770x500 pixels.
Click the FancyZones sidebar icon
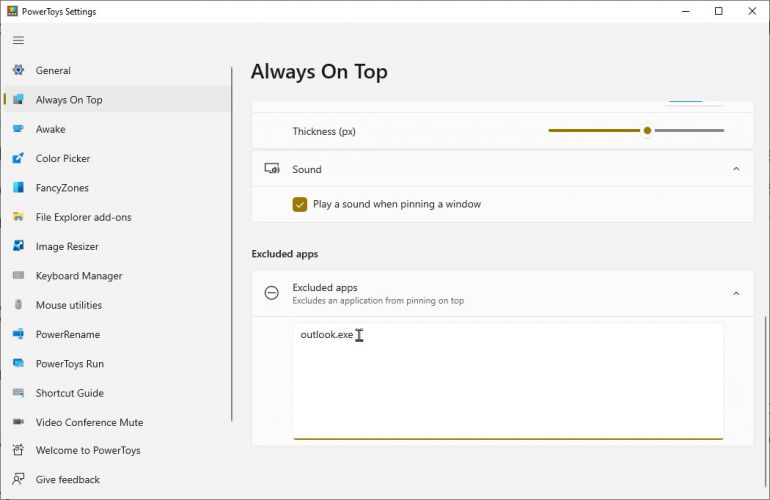coord(18,187)
